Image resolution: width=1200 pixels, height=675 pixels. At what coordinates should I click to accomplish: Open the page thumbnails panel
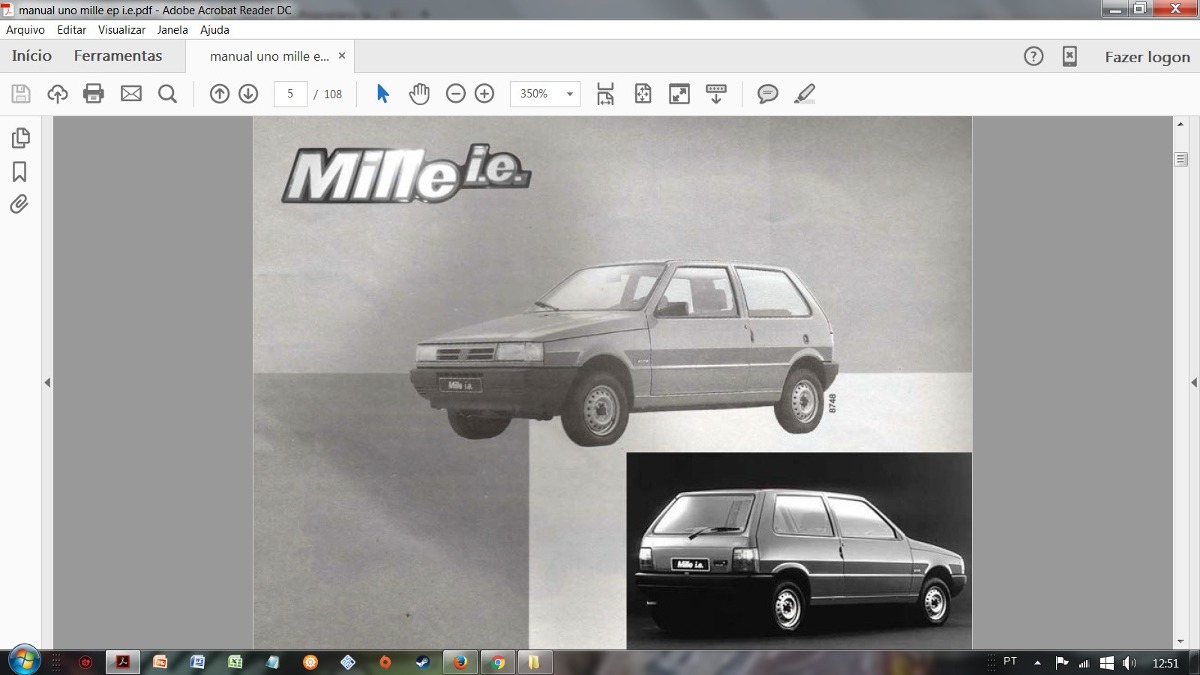tap(19, 138)
